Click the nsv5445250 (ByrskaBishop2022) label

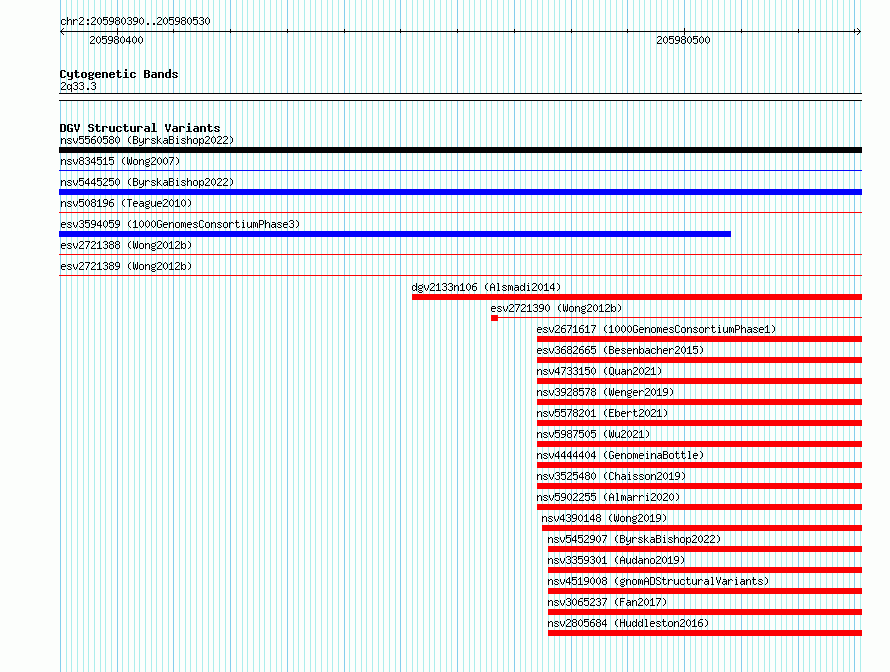pyautogui.click(x=147, y=182)
